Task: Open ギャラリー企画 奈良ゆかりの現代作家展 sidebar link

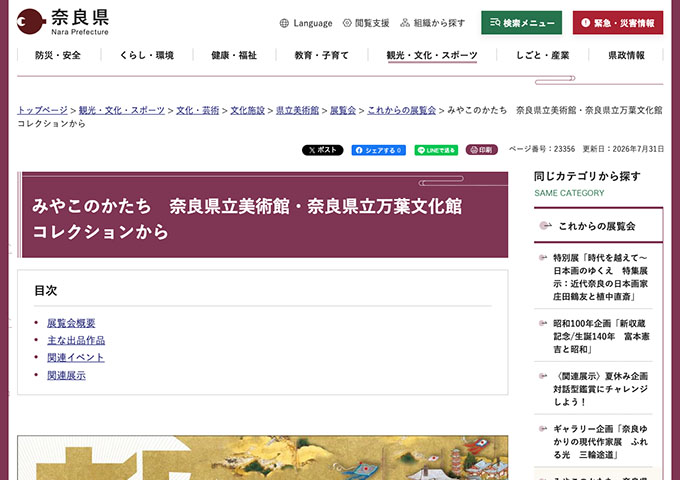Action: click(x=600, y=441)
